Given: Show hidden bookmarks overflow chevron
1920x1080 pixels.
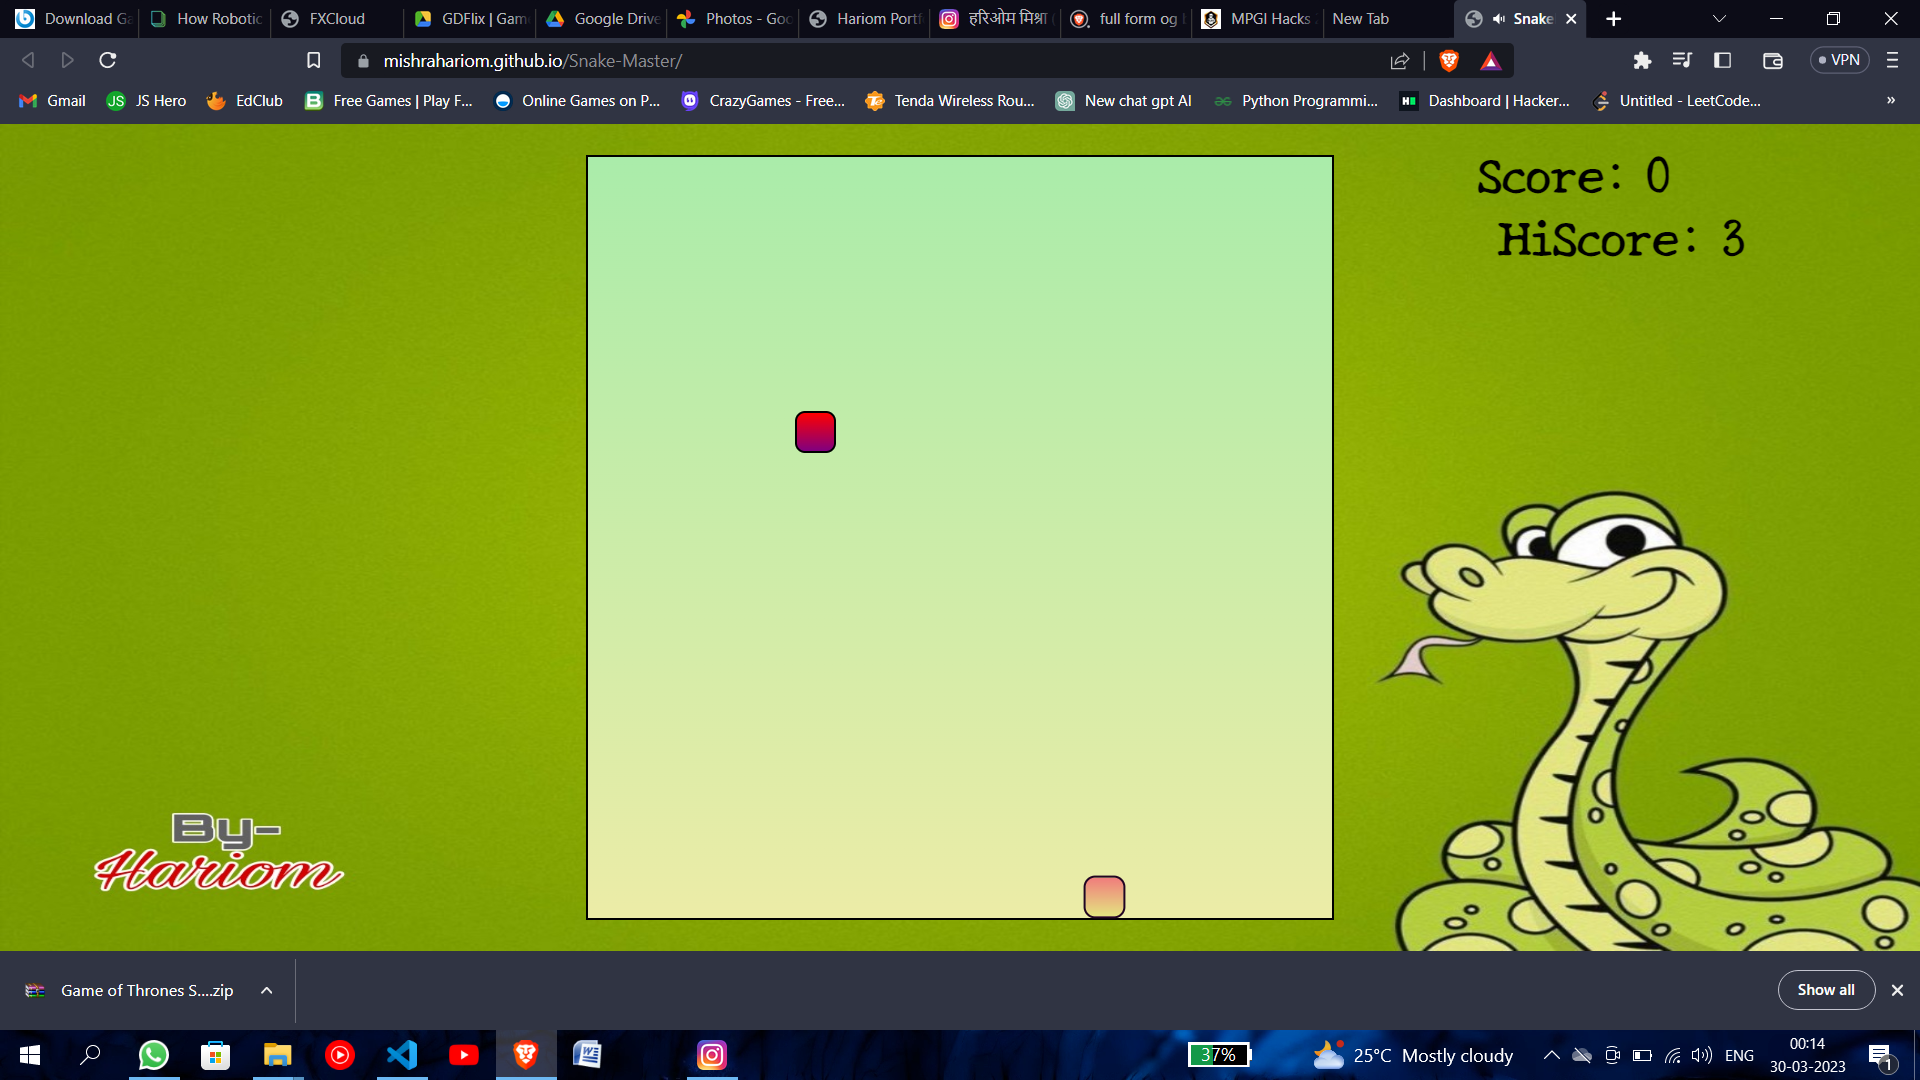Looking at the screenshot, I should click(1890, 101).
